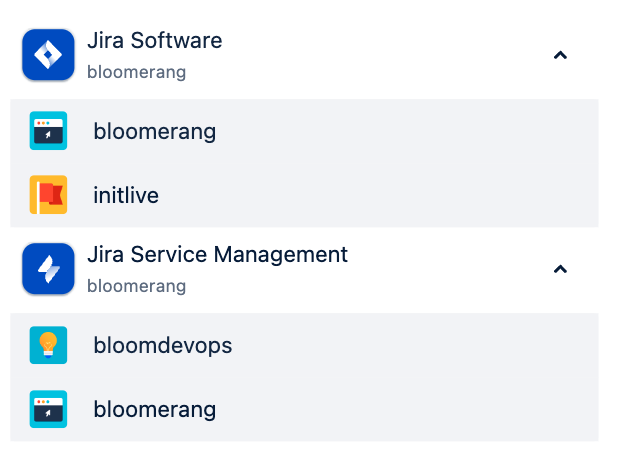Viewport: 622px width, 452px height.
Task: Click the bloomdevops lightbulb icon
Action: point(48,345)
